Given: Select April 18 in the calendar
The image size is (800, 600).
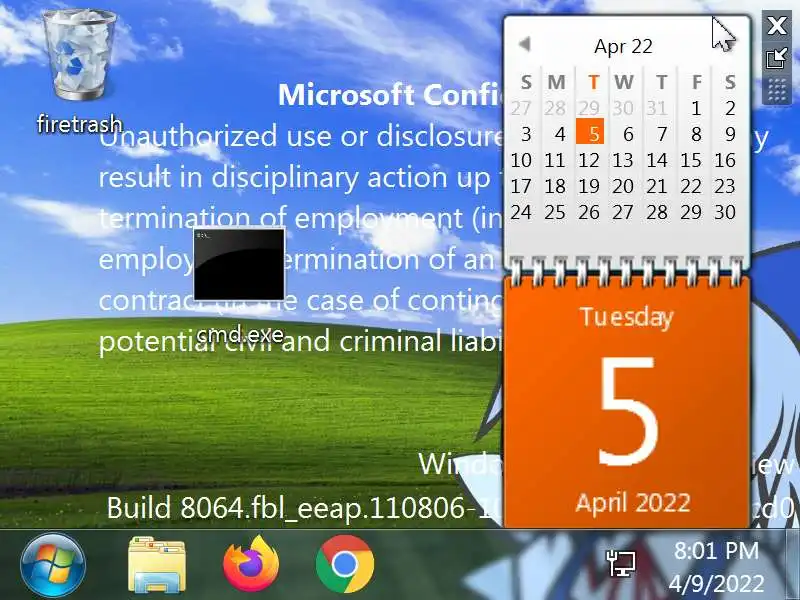Looking at the screenshot, I should 555,186.
